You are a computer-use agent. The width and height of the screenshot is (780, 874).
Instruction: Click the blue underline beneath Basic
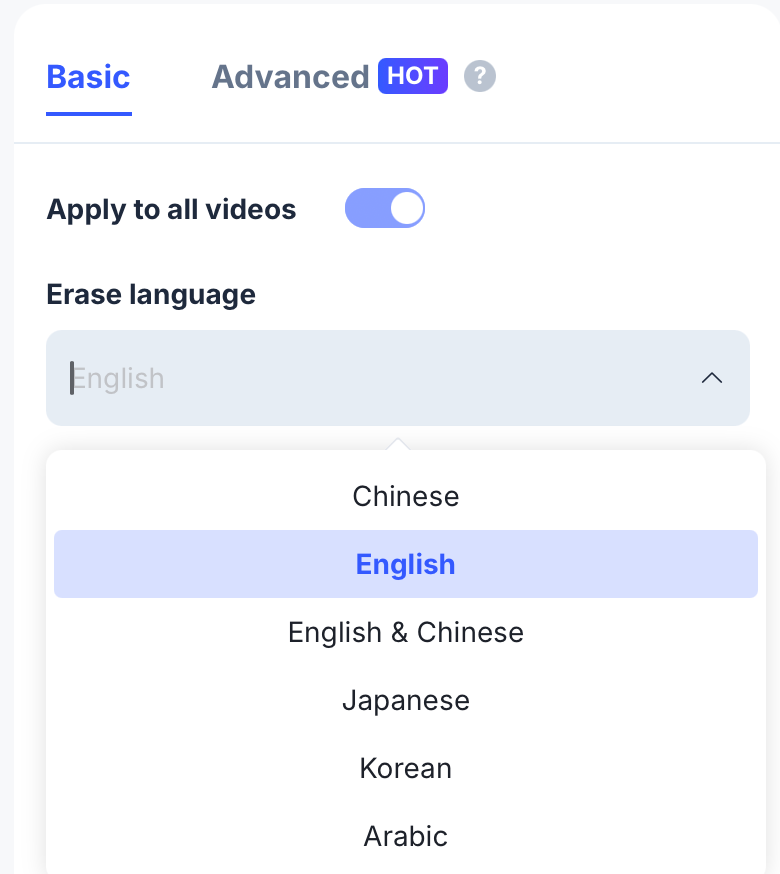(x=89, y=113)
